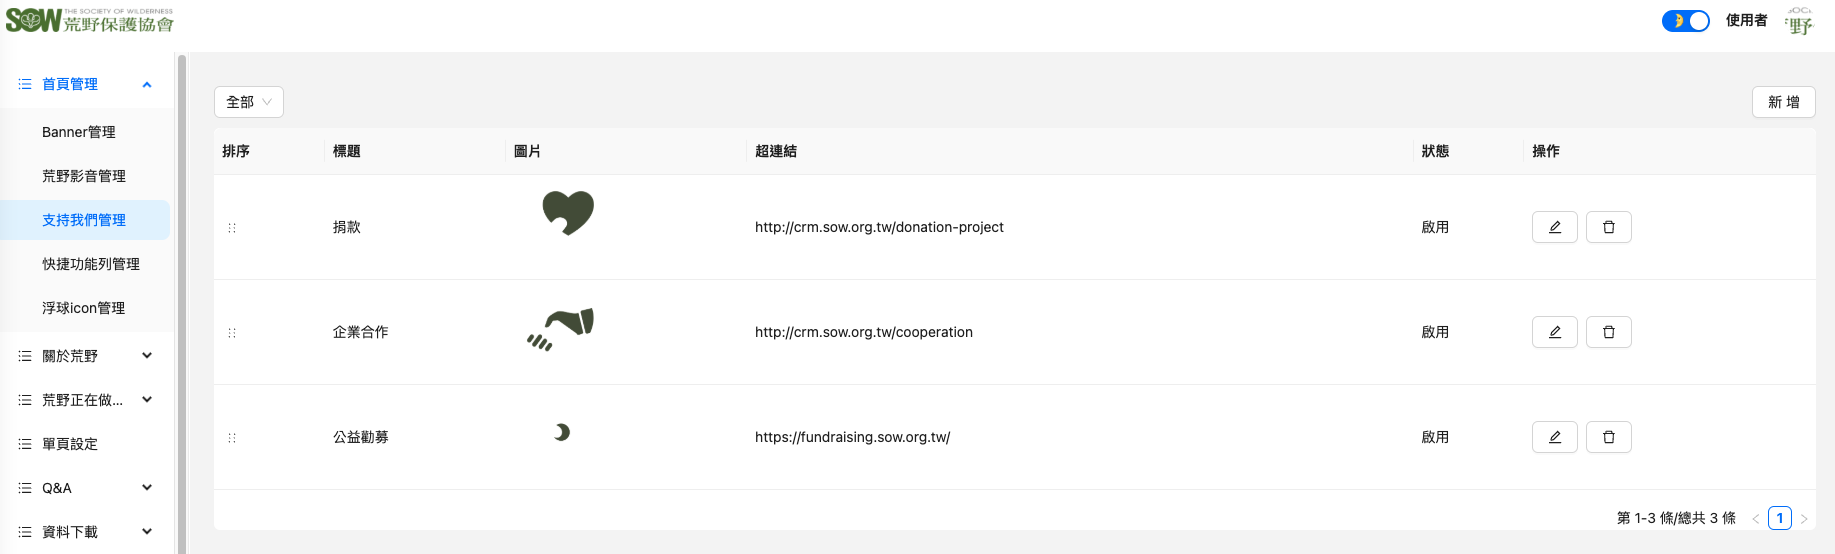Open the 全部 filter dropdown

(248, 102)
